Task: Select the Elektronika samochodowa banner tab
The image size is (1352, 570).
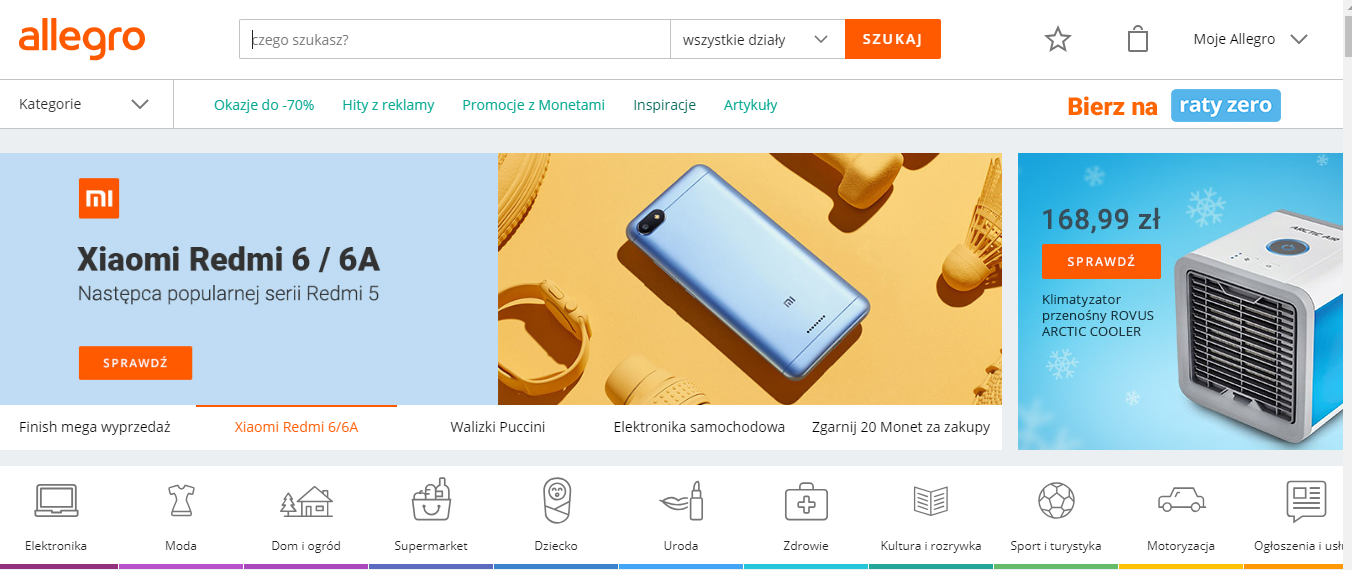Action: point(699,427)
